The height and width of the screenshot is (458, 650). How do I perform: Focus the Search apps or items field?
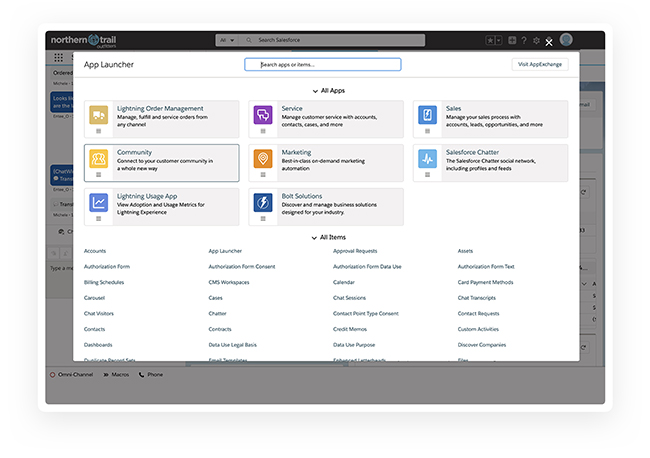point(323,64)
